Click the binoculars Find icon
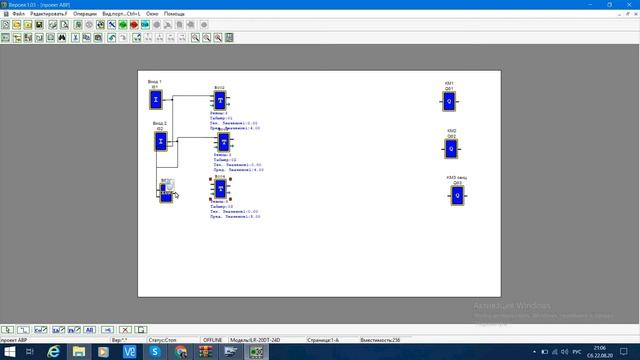 tap(62, 38)
